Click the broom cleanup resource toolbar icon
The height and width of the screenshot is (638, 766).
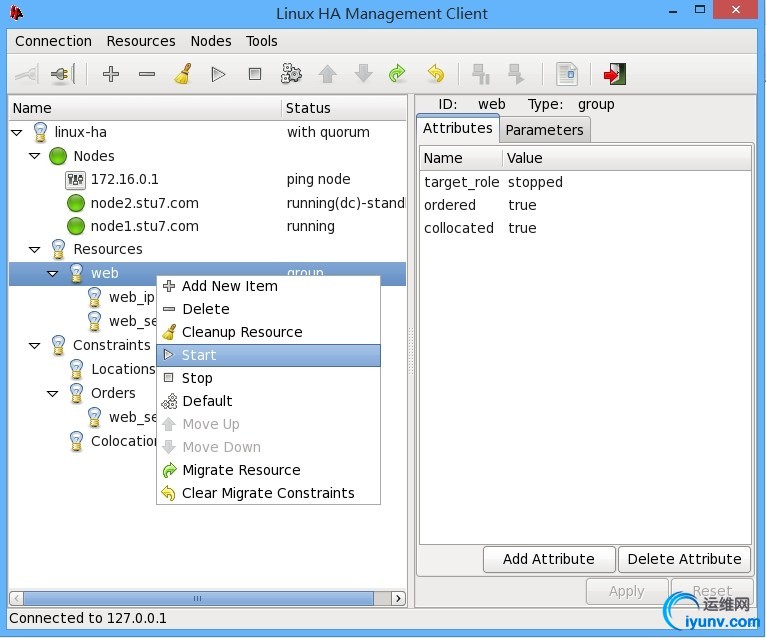coord(183,74)
